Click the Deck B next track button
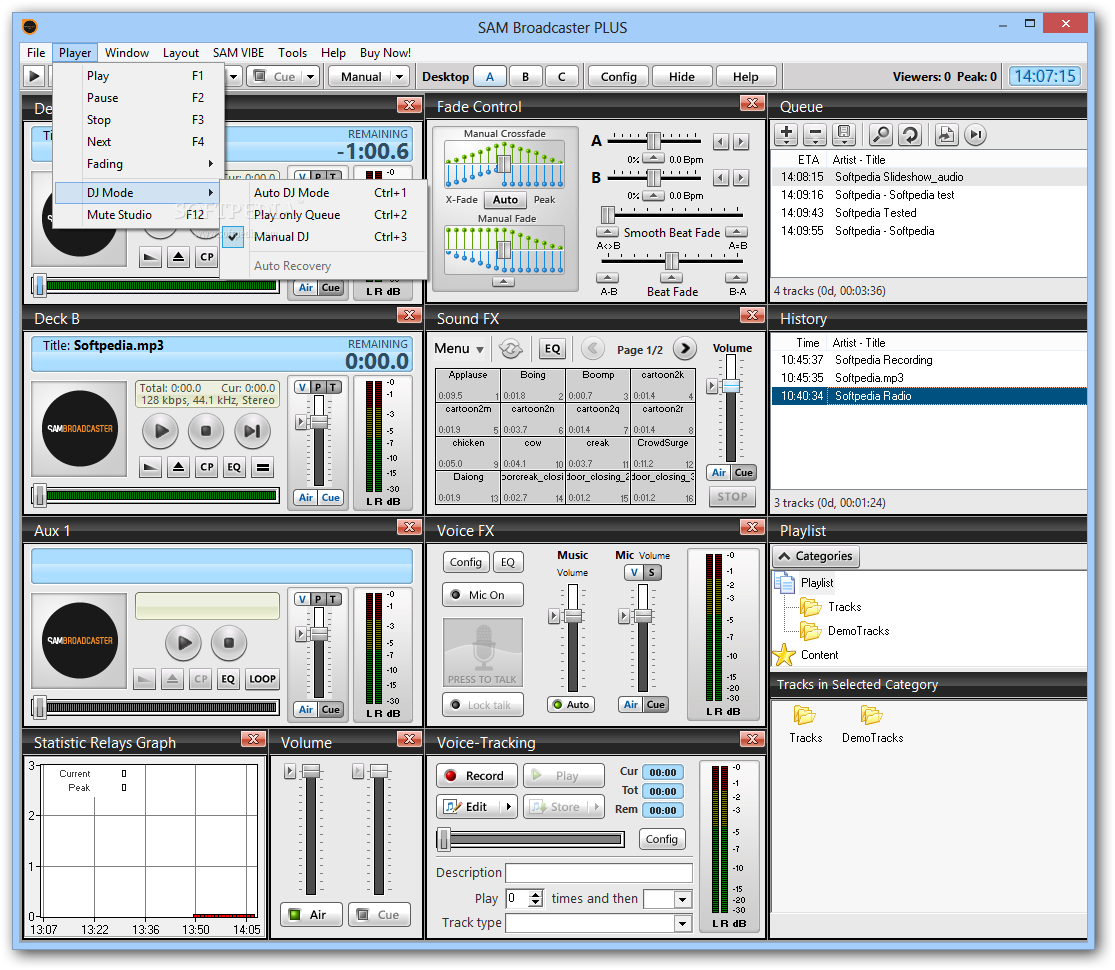The image size is (1115, 970). click(252, 431)
